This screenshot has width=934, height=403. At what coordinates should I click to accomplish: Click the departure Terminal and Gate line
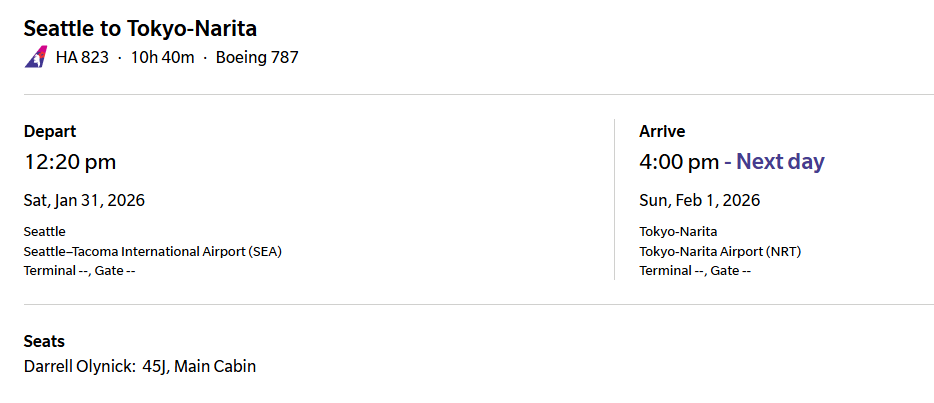coord(79,271)
